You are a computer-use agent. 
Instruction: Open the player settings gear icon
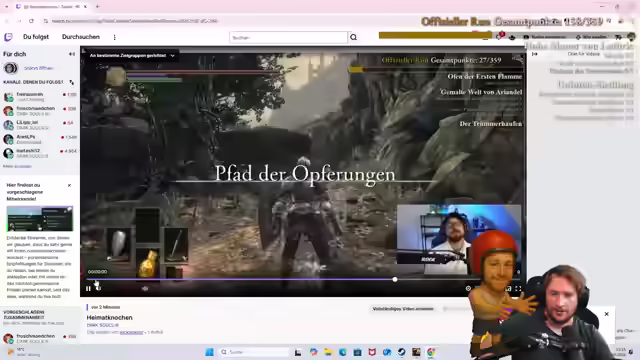468,289
